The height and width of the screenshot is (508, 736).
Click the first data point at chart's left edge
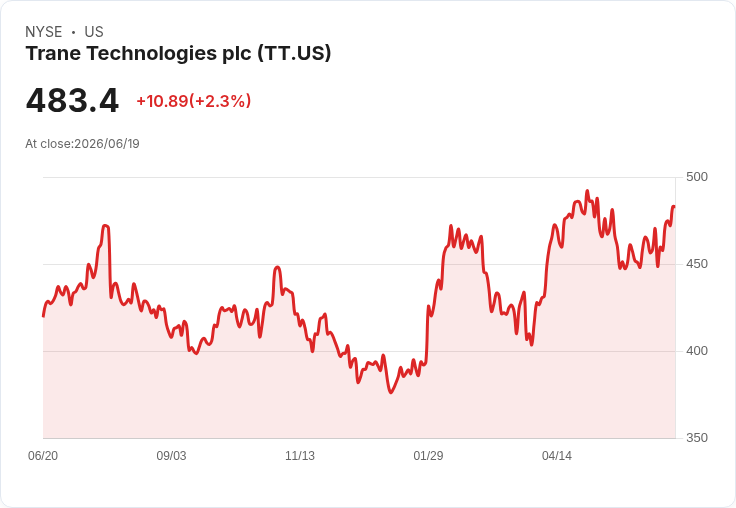click(x=44, y=316)
